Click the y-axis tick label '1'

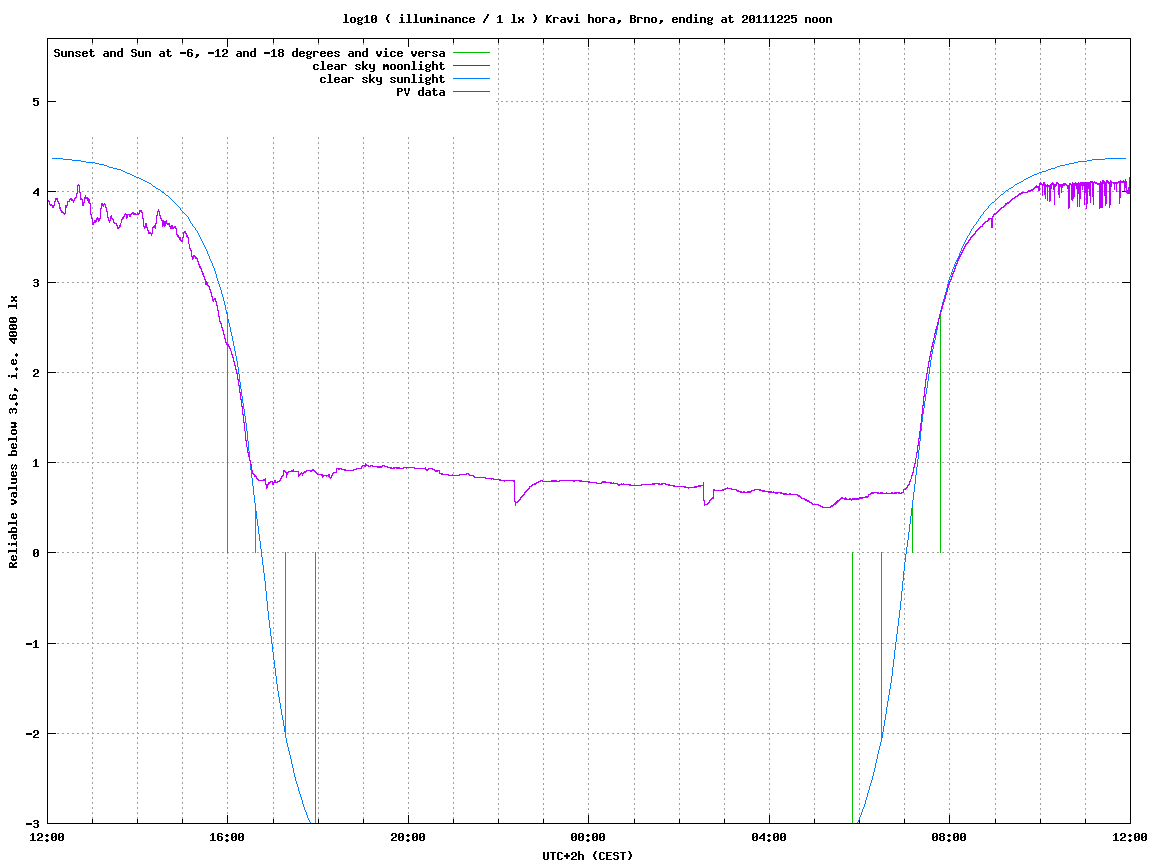(x=35, y=463)
